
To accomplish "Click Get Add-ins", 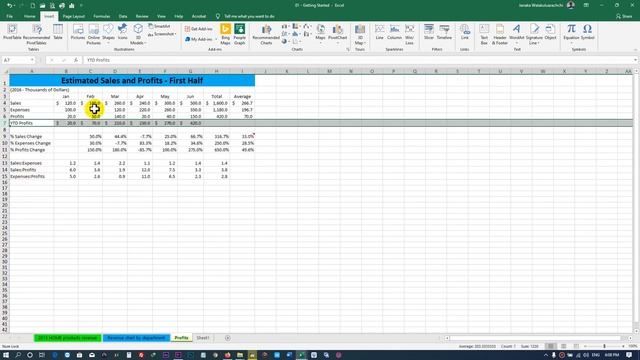I will (x=199, y=29).
